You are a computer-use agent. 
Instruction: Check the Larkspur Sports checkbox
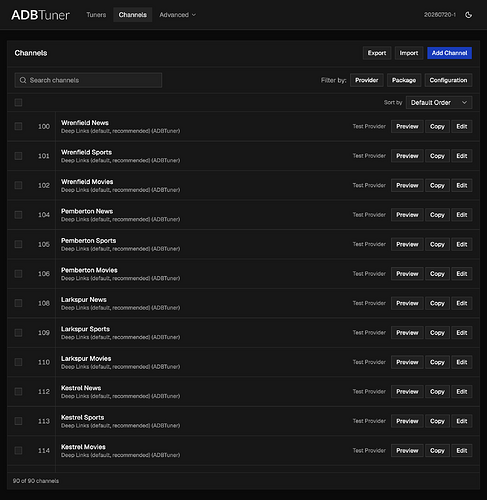pyautogui.click(x=18, y=333)
